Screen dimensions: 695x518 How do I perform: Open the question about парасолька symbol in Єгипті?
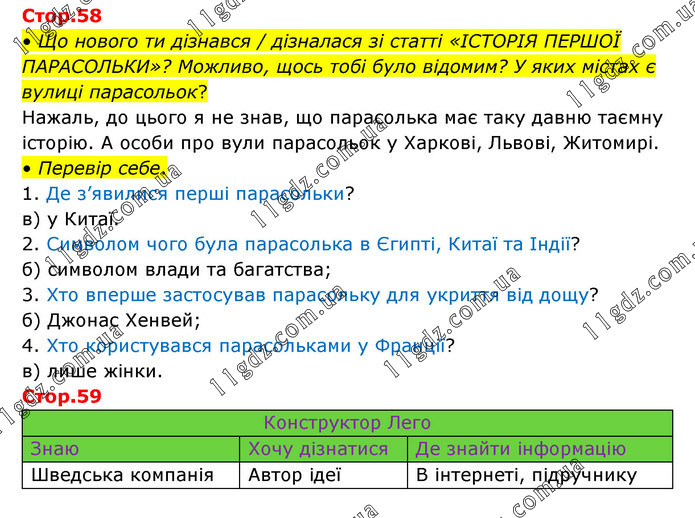[308, 243]
